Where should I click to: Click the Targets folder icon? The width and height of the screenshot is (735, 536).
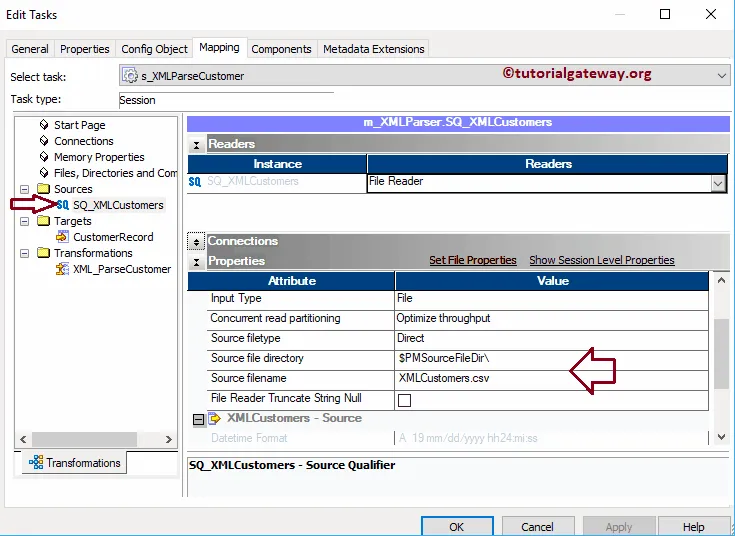tap(44, 220)
